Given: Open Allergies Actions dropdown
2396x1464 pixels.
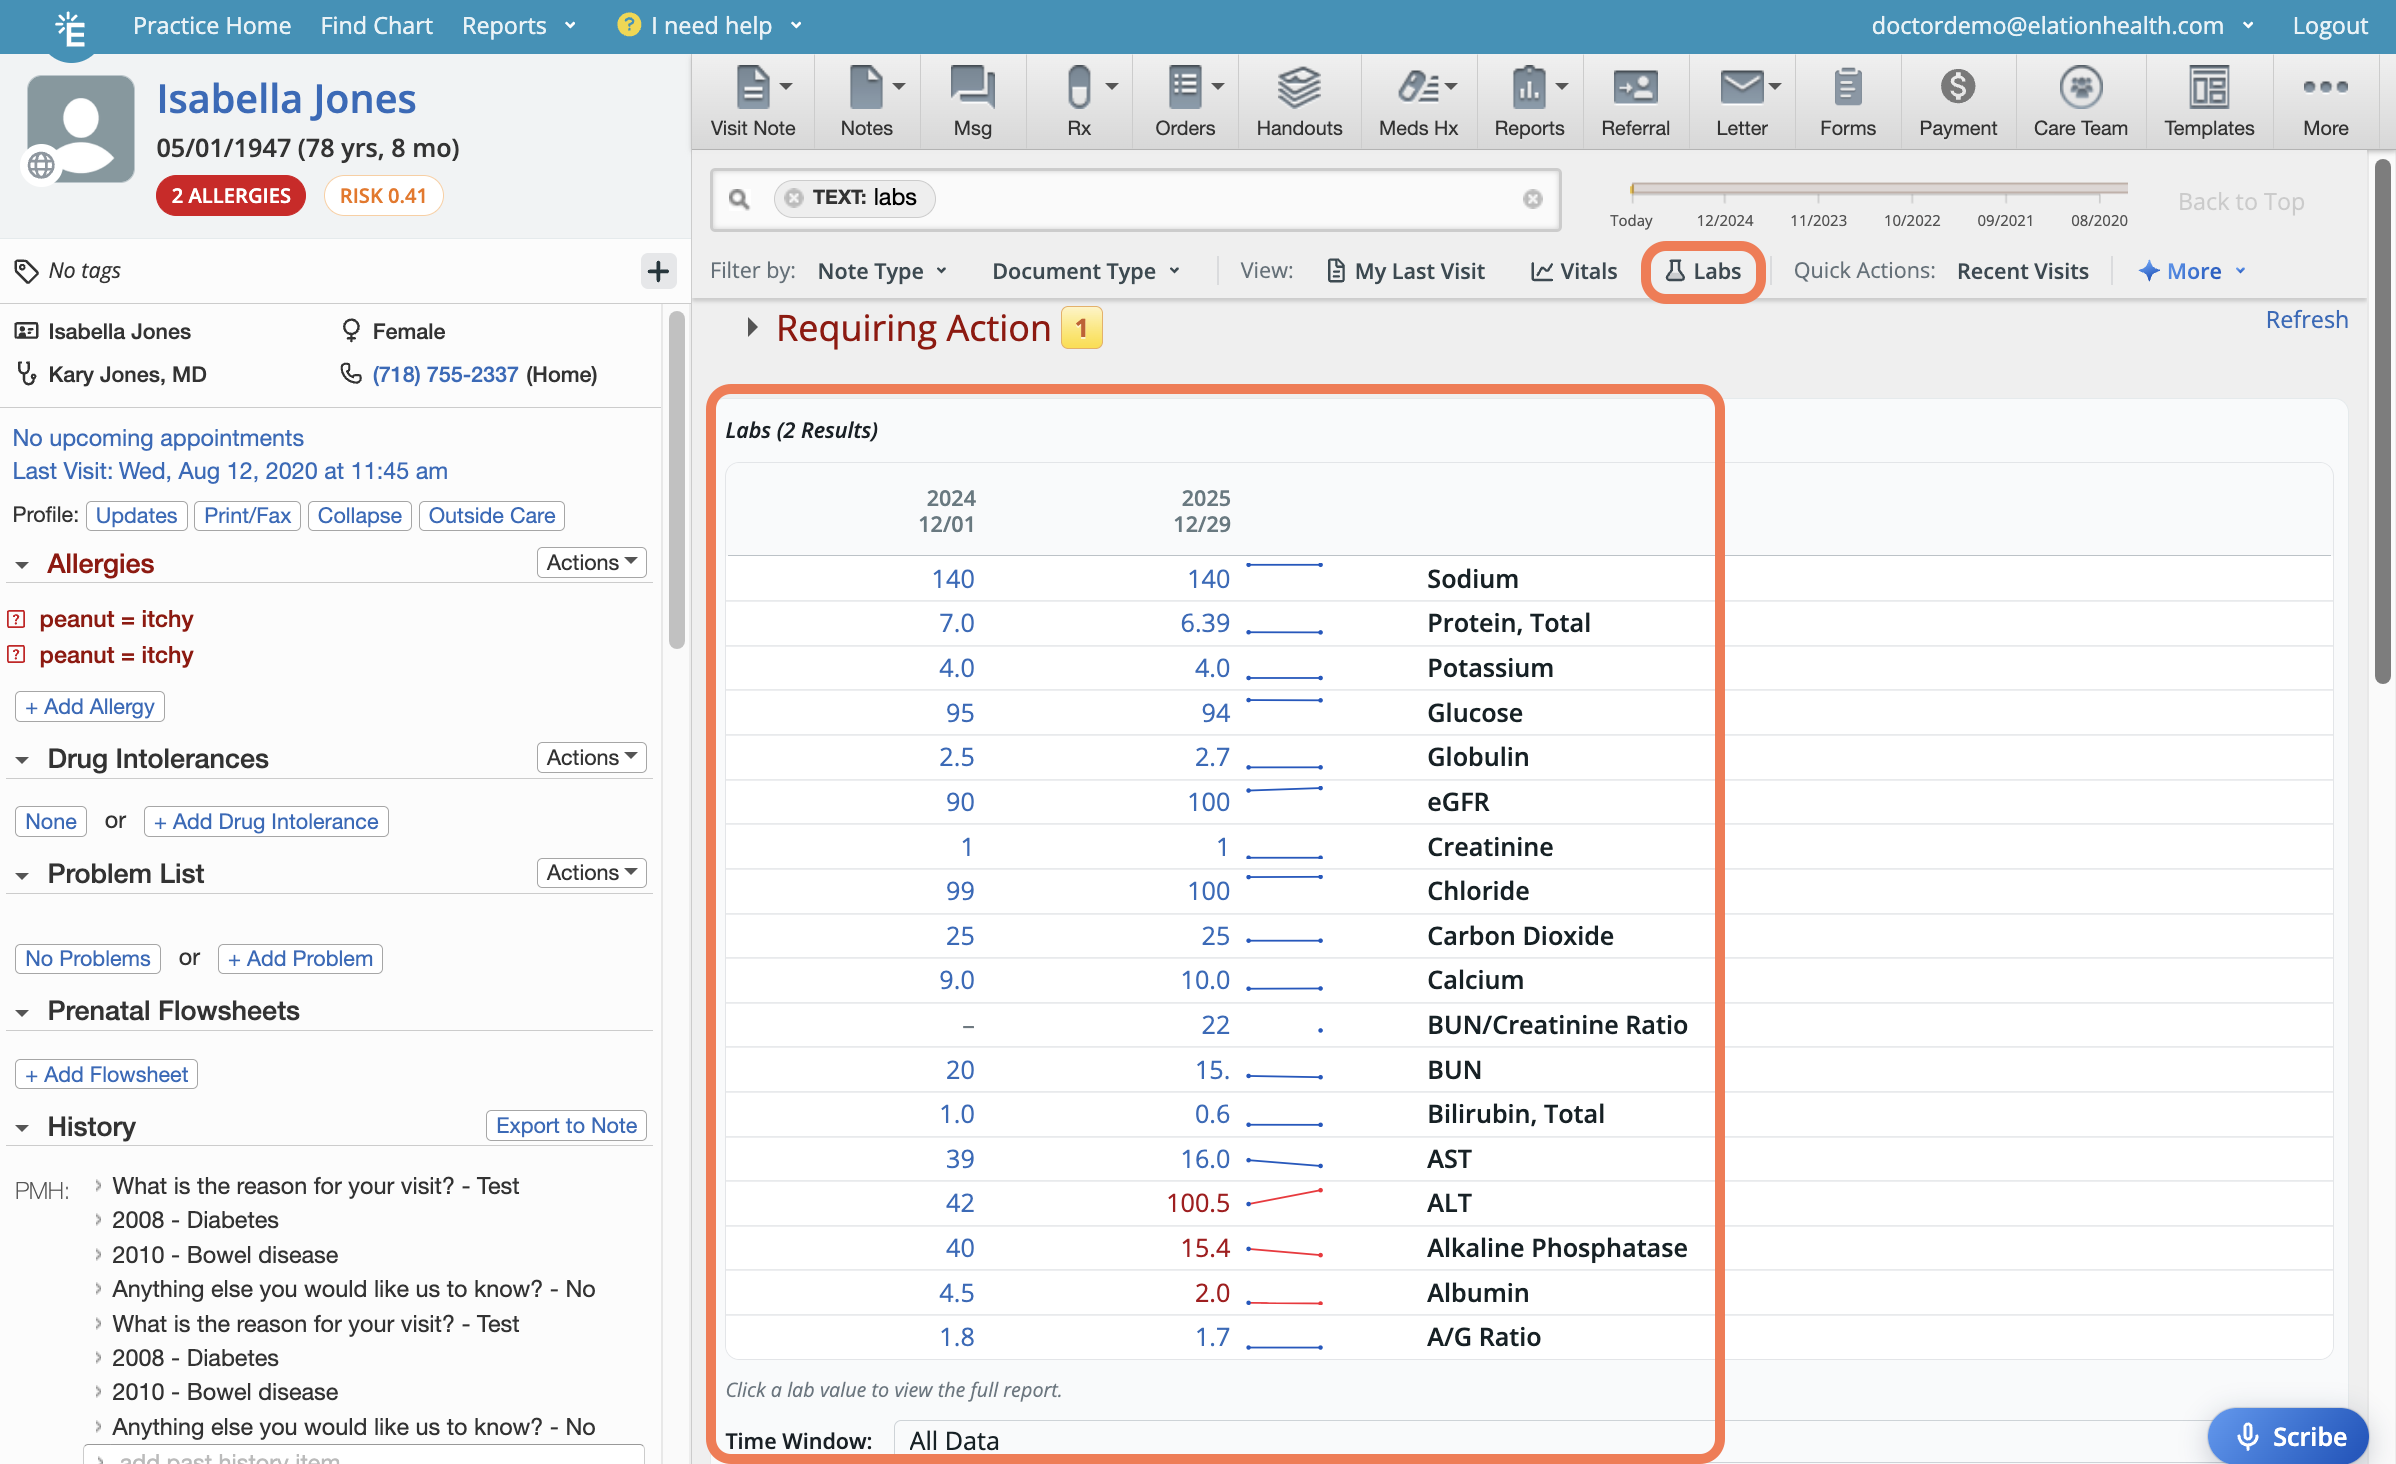Looking at the screenshot, I should pos(591,563).
